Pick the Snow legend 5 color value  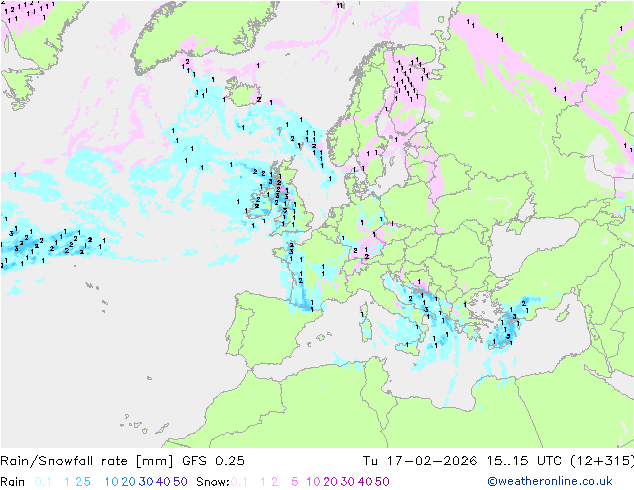point(295,482)
